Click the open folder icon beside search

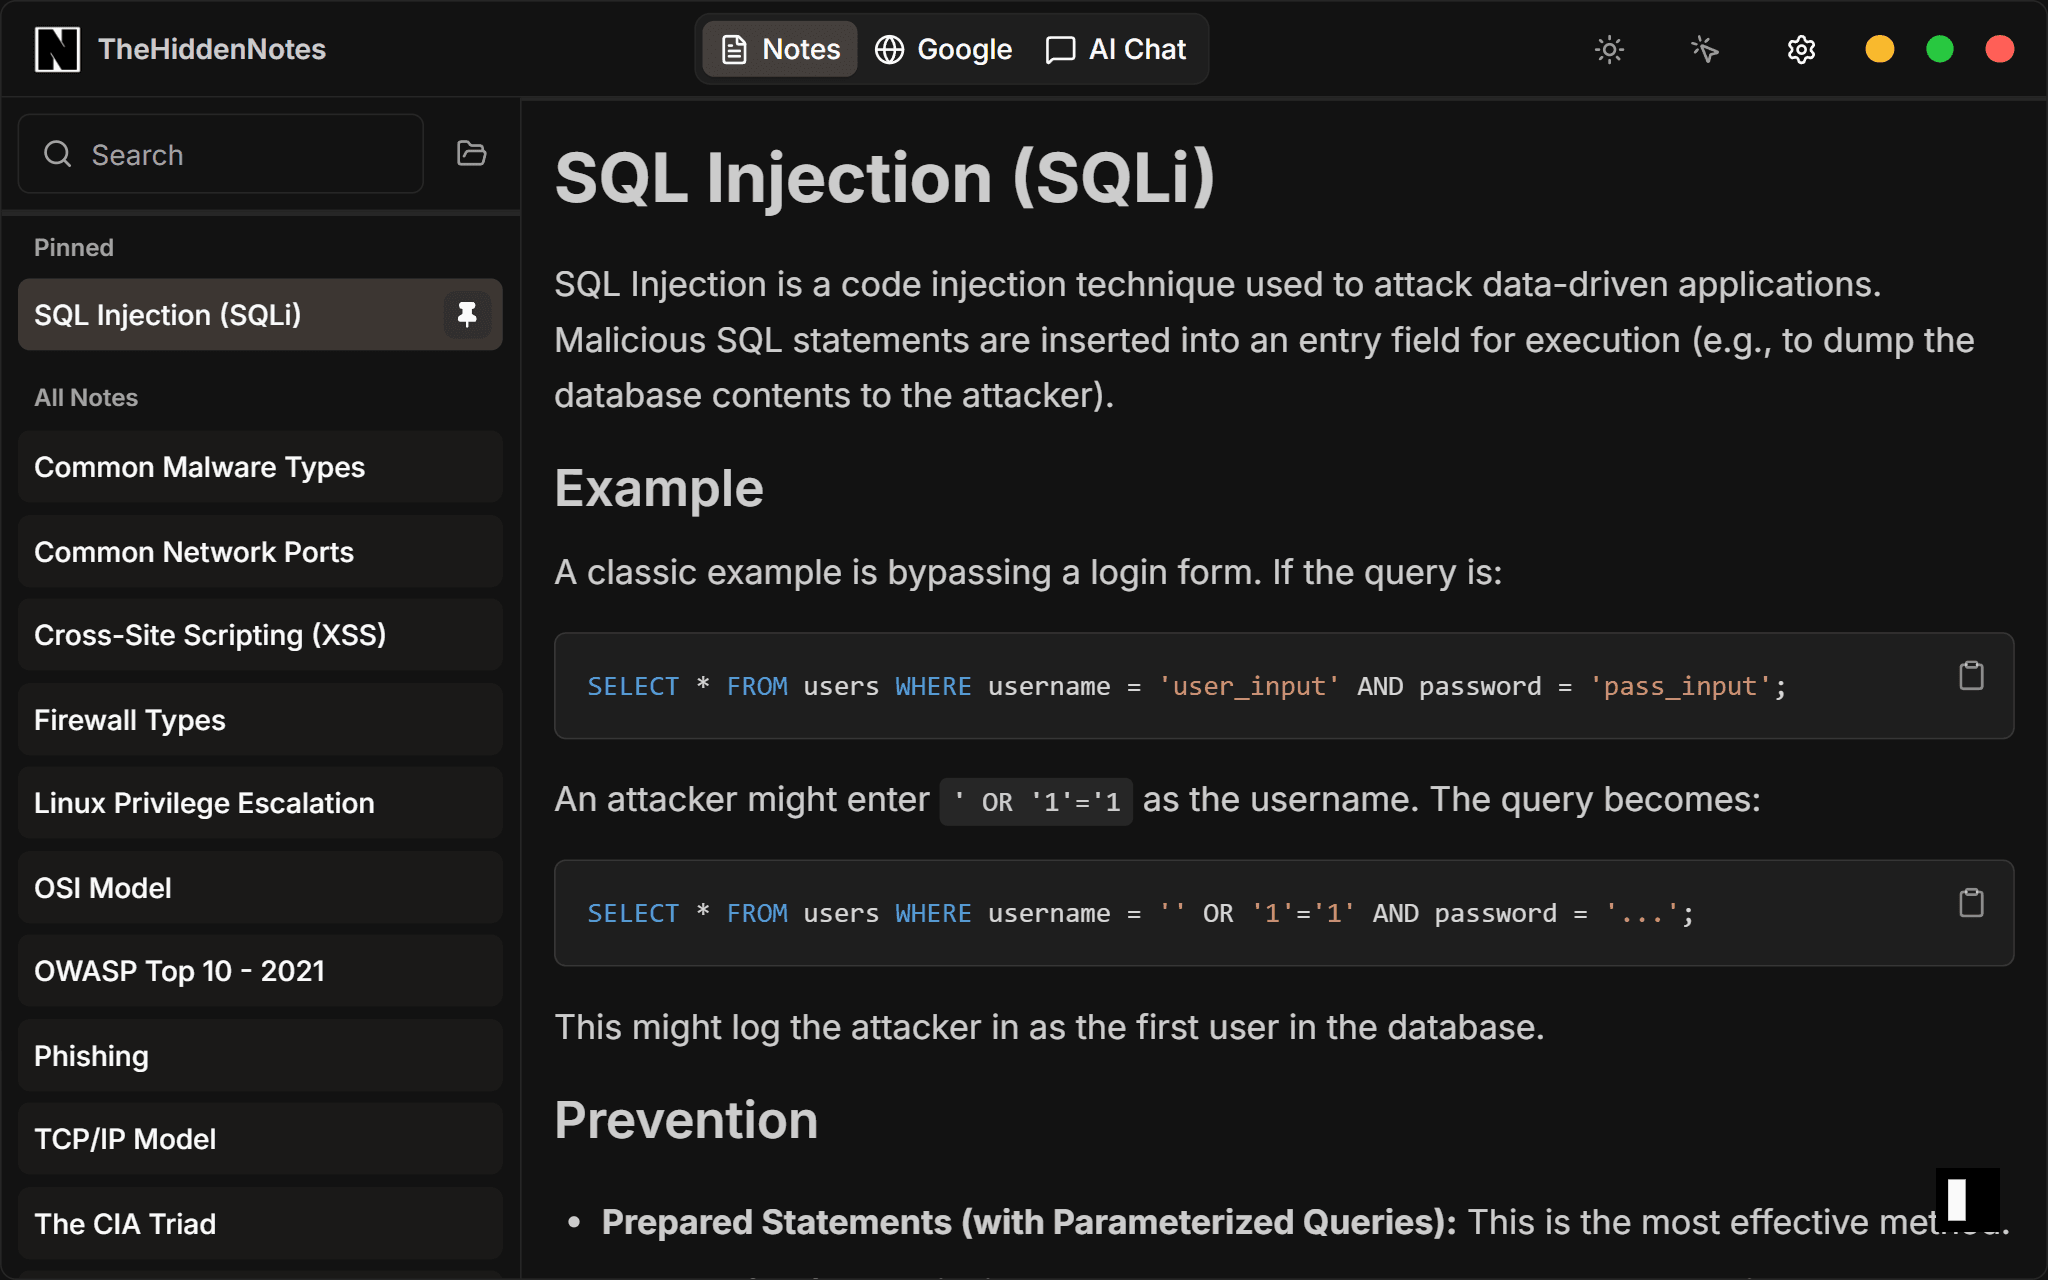coord(471,153)
